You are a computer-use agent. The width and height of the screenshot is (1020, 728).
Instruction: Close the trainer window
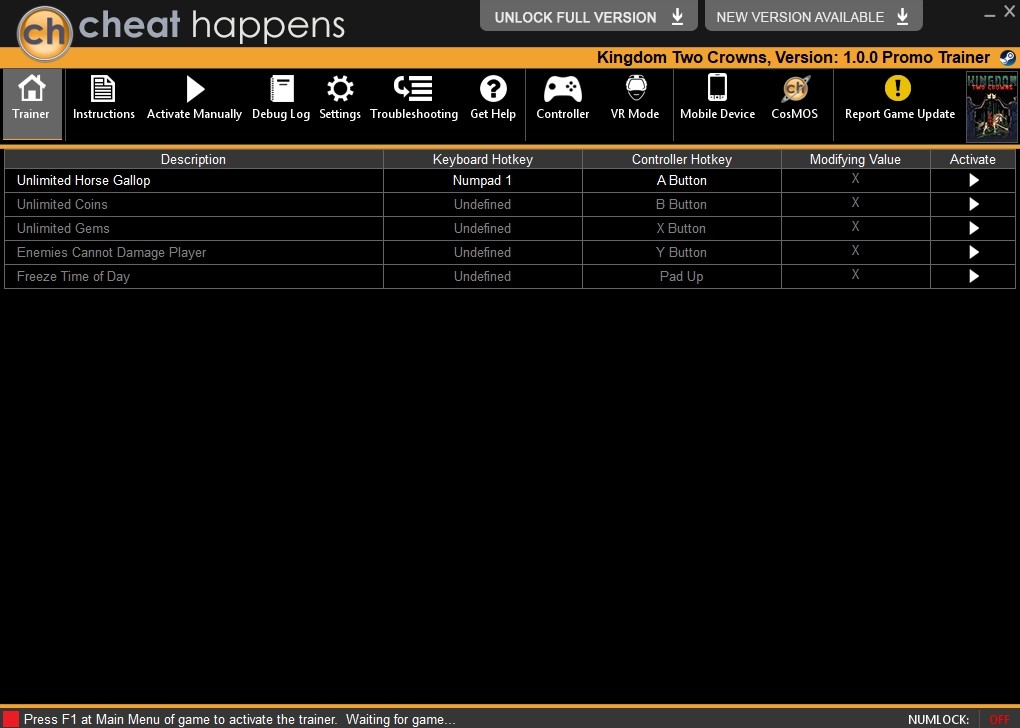pyautogui.click(x=1010, y=12)
